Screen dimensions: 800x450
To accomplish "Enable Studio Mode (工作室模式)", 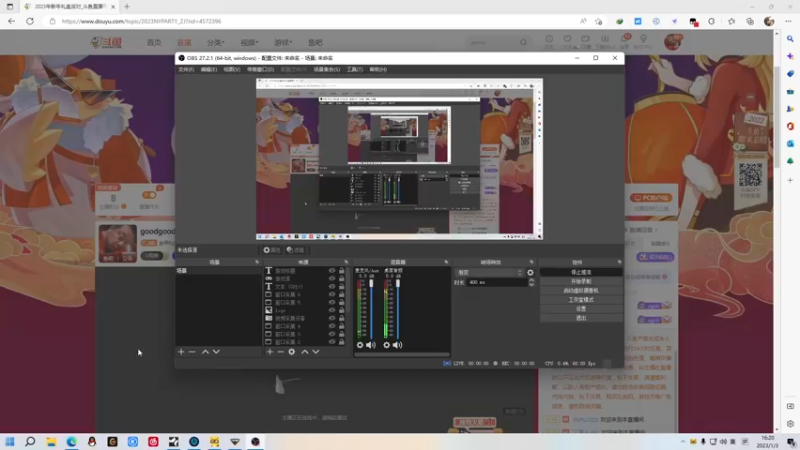I will [581, 300].
